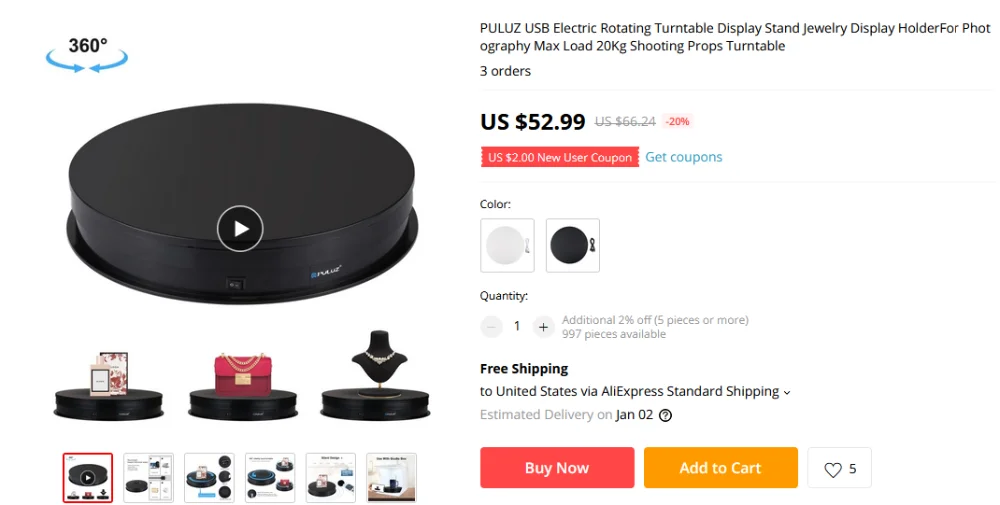Play the product video on main image
Viewport: 1000px width, 505px height.
[240, 228]
